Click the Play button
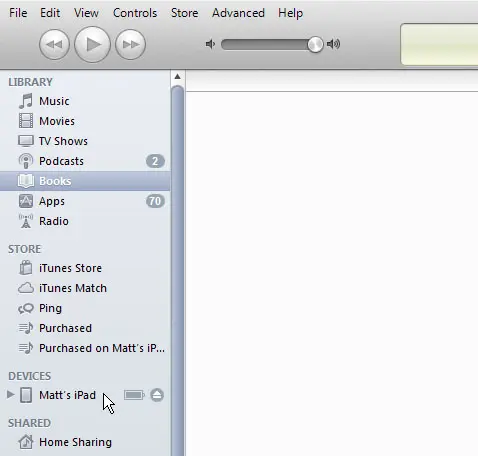This screenshot has width=478, height=456. coord(92,44)
